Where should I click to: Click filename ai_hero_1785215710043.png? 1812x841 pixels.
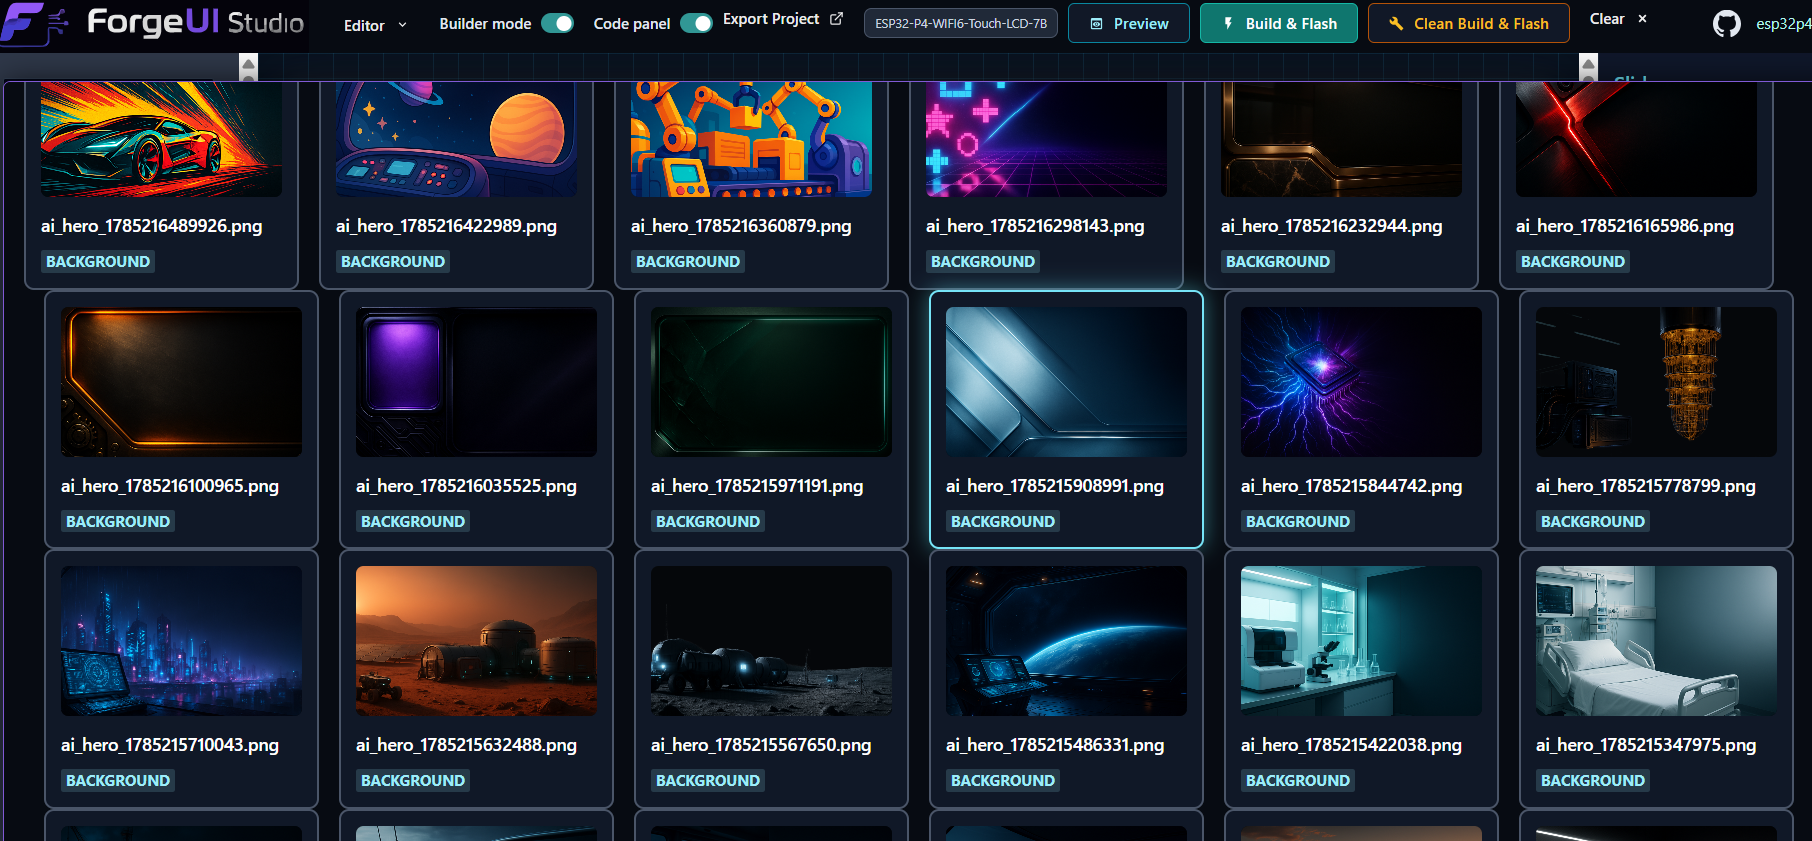coord(170,745)
